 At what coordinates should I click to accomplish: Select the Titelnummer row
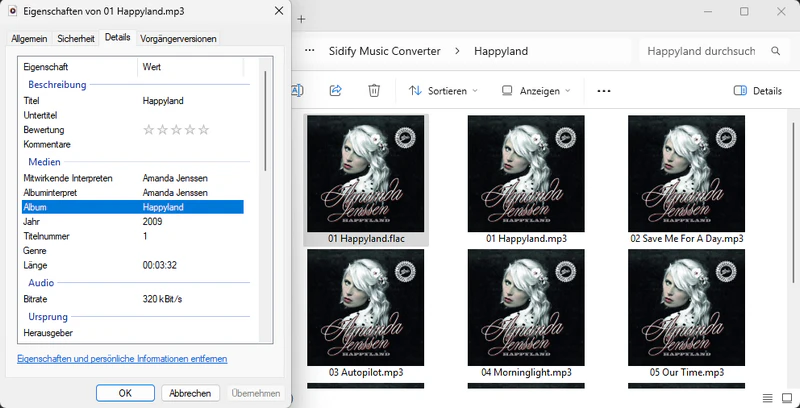point(133,236)
